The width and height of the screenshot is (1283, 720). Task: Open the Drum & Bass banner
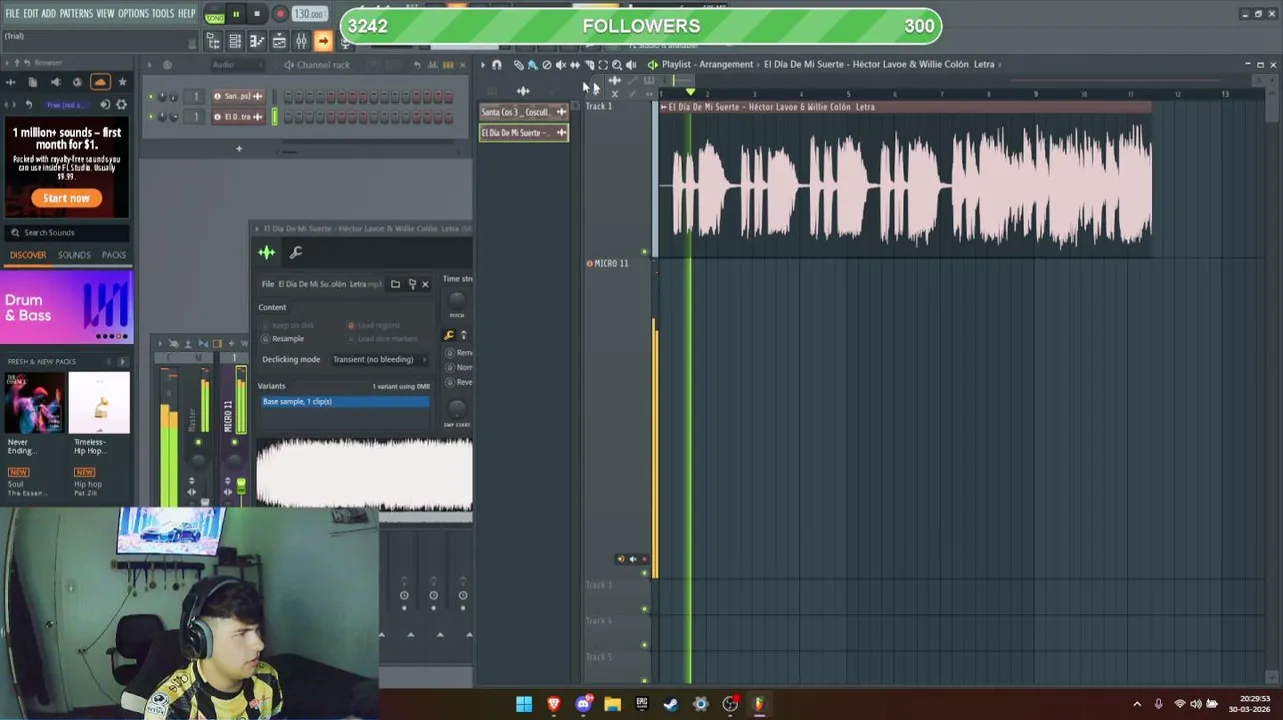[x=67, y=308]
